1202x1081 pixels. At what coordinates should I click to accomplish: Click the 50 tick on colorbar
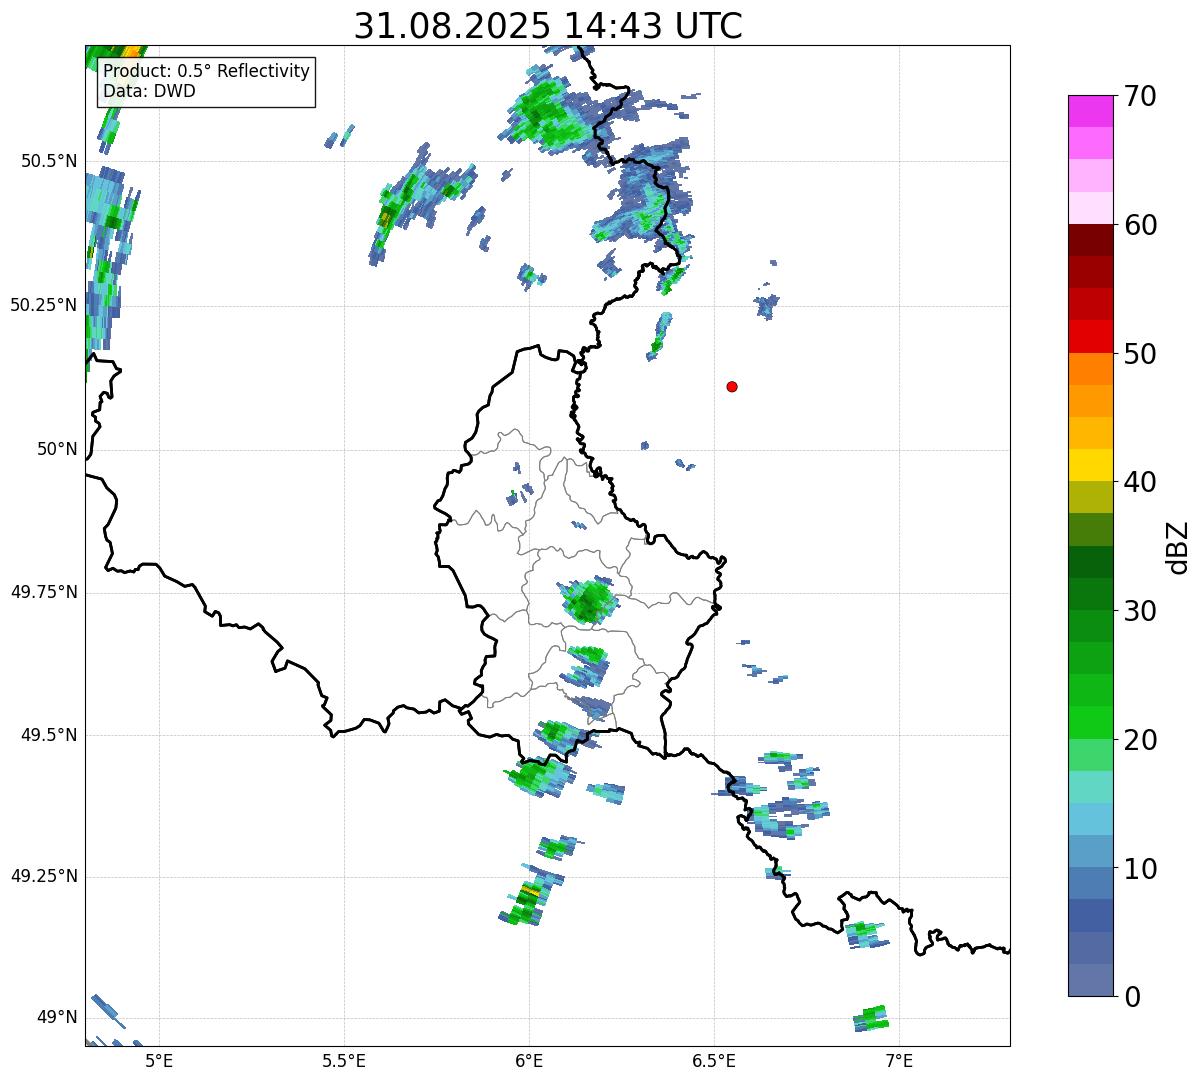(x=1140, y=354)
